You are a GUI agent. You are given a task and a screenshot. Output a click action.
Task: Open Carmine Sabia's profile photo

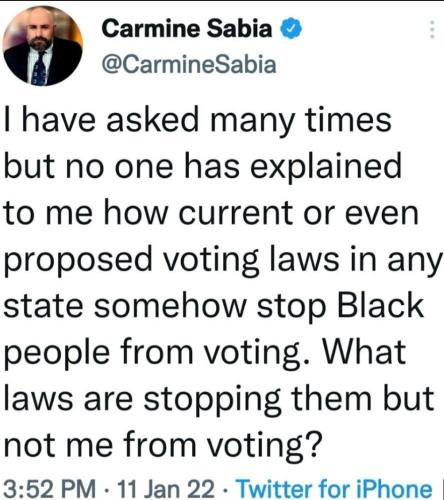43,46
